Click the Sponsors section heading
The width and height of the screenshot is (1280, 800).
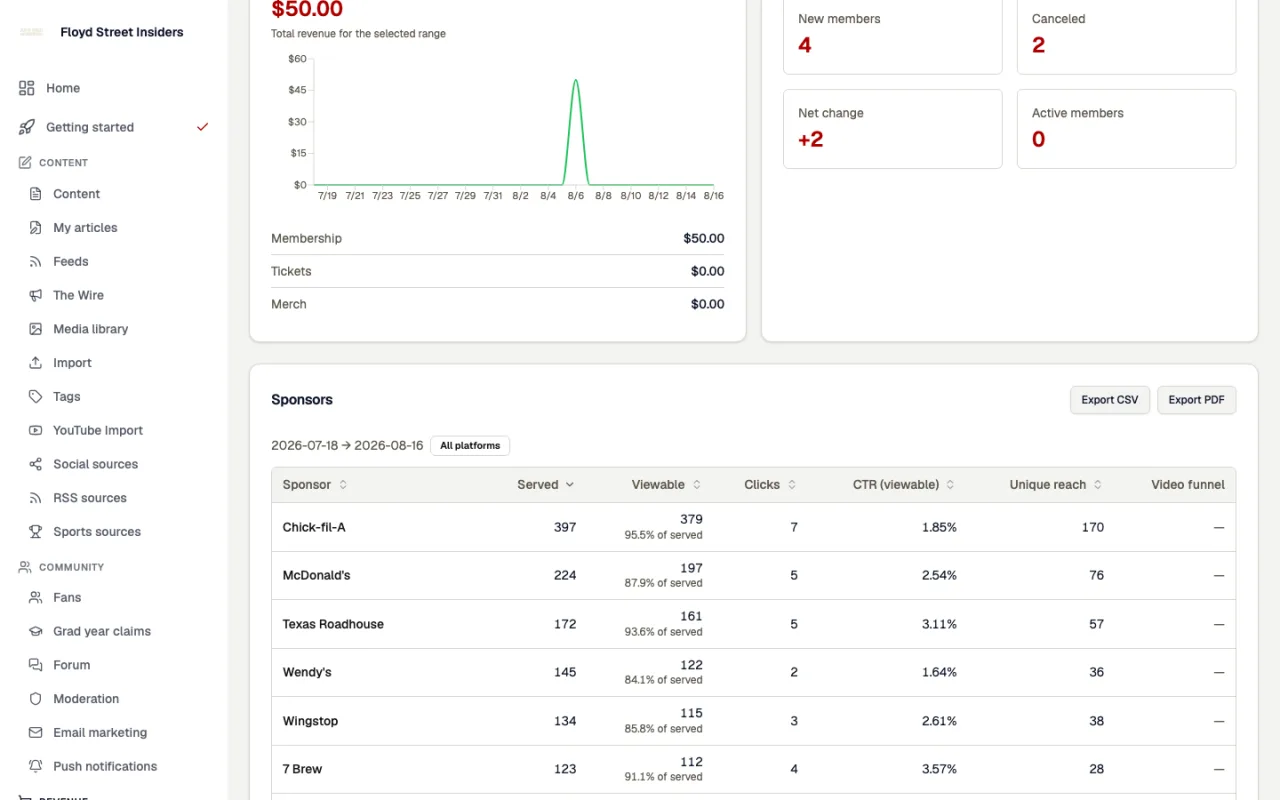click(x=302, y=400)
